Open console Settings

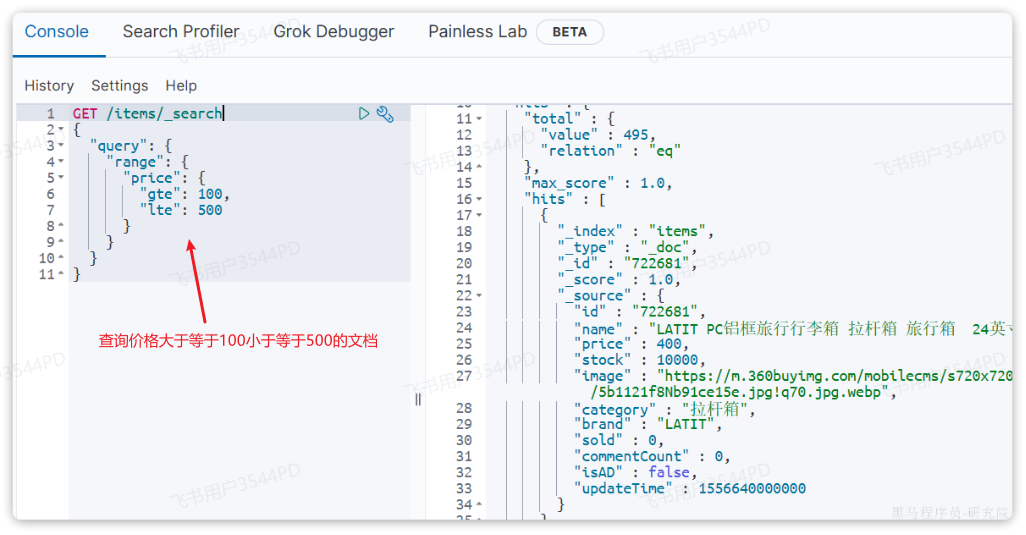pos(120,86)
